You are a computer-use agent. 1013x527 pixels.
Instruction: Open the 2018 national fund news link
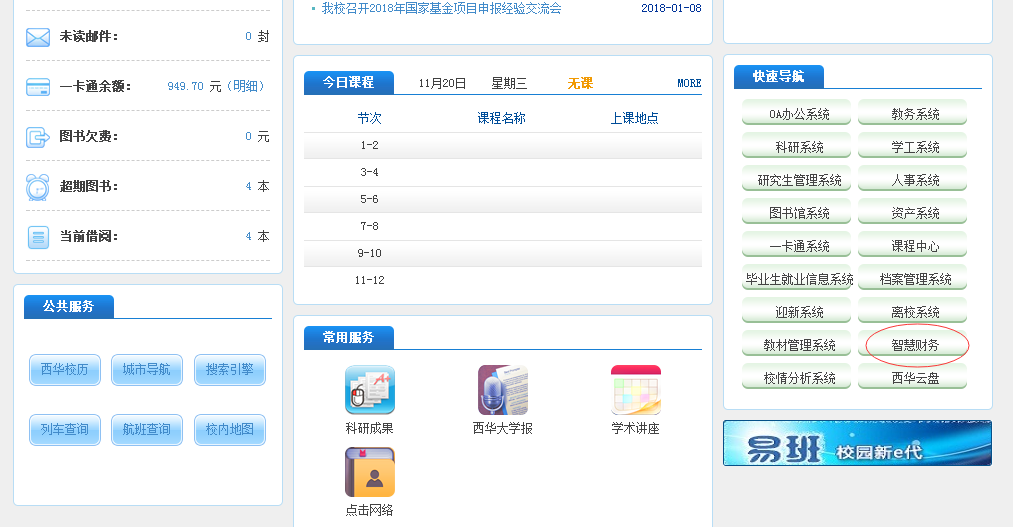[441, 8]
